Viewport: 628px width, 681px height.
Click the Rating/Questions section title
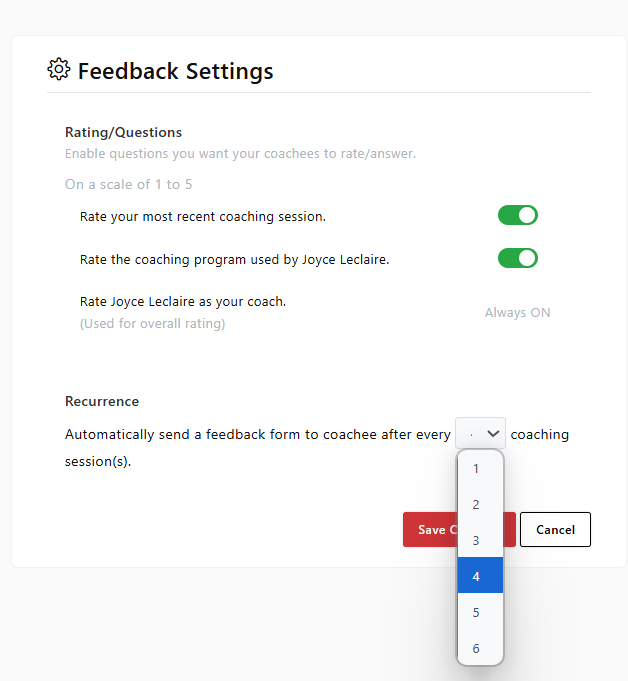123,132
